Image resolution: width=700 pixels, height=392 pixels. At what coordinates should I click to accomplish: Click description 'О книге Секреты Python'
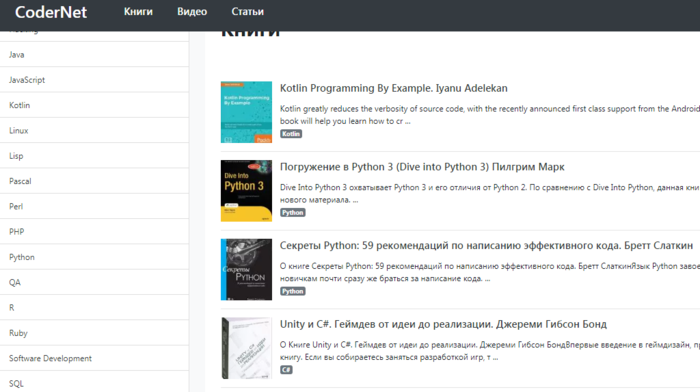tap(490, 272)
